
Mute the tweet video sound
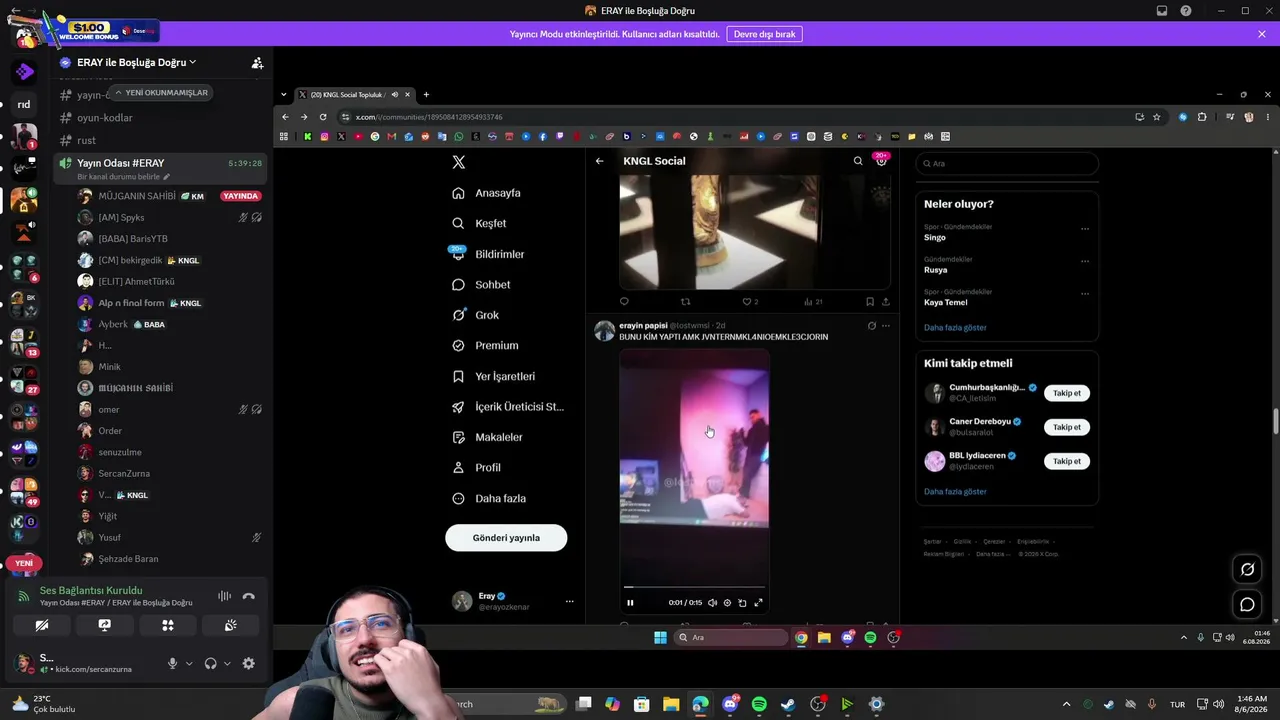pyautogui.click(x=712, y=603)
